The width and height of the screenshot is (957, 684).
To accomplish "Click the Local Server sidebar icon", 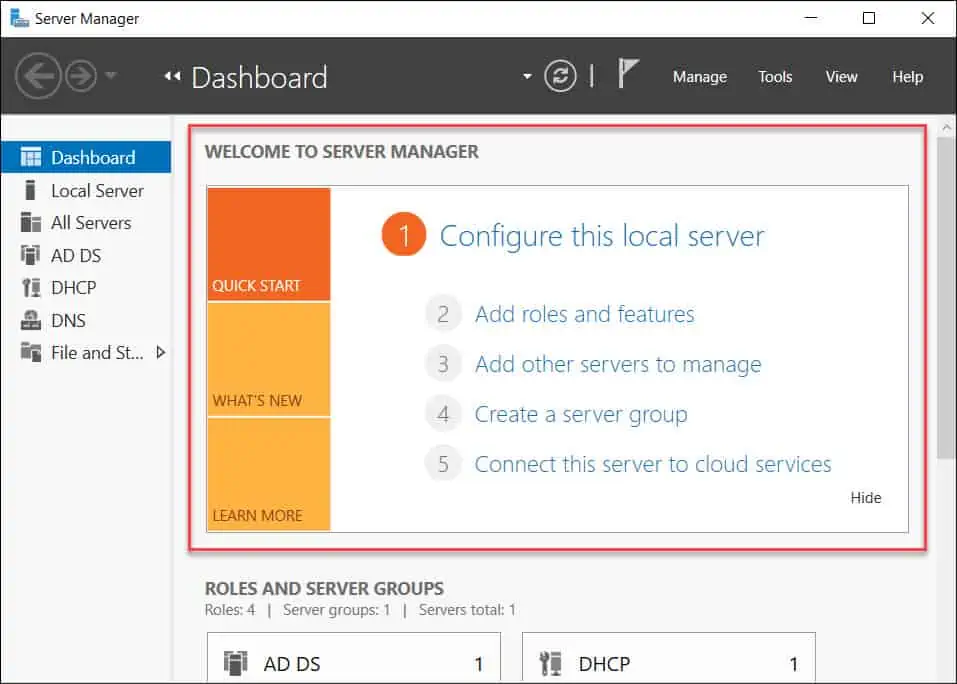I will [30, 190].
